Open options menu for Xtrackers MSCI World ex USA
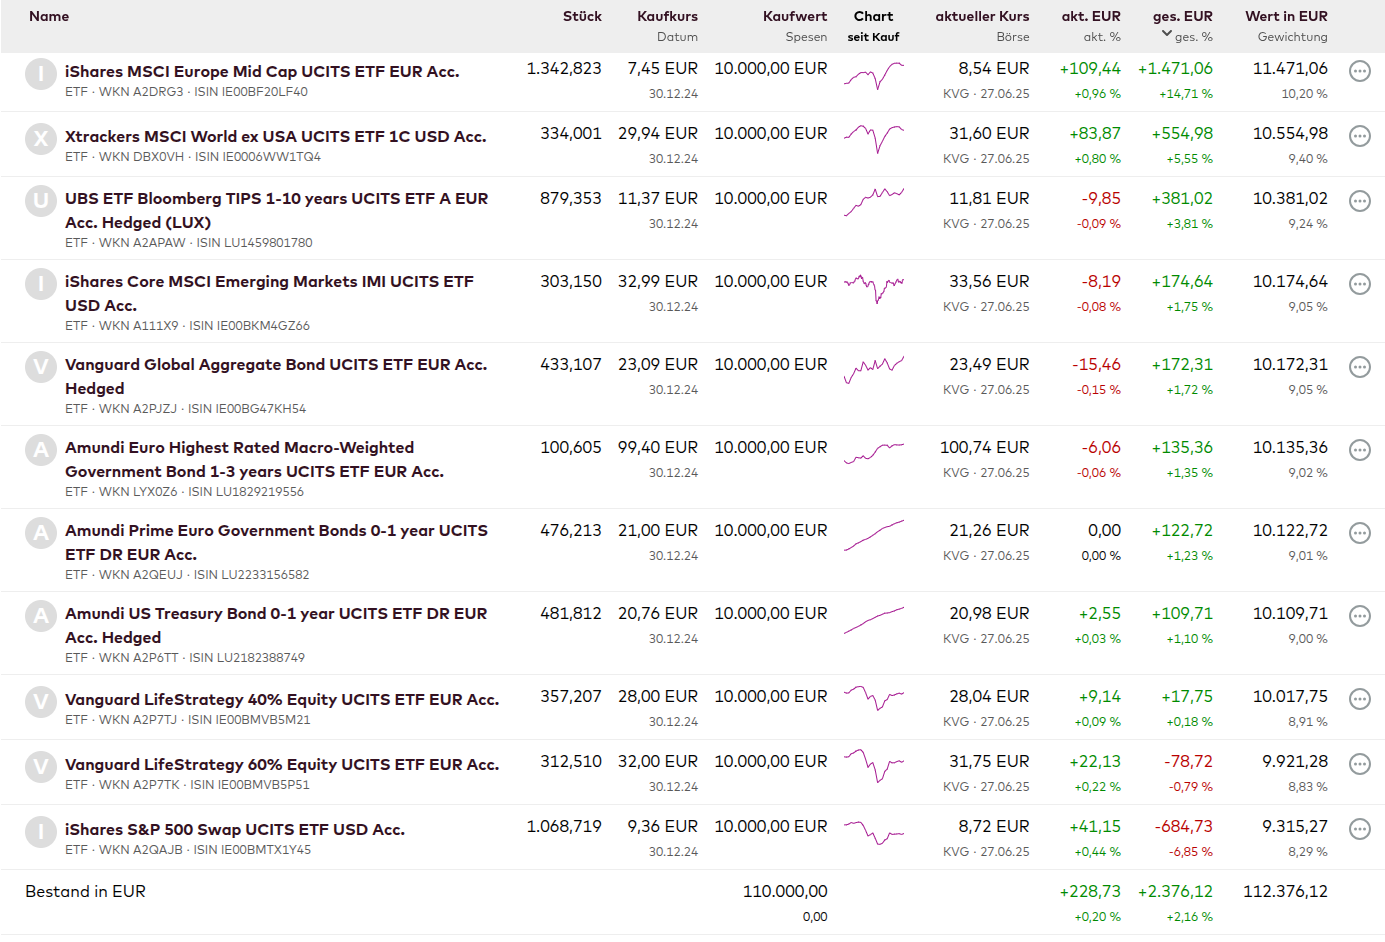Image resolution: width=1385 pixels, height=942 pixels. click(x=1359, y=136)
